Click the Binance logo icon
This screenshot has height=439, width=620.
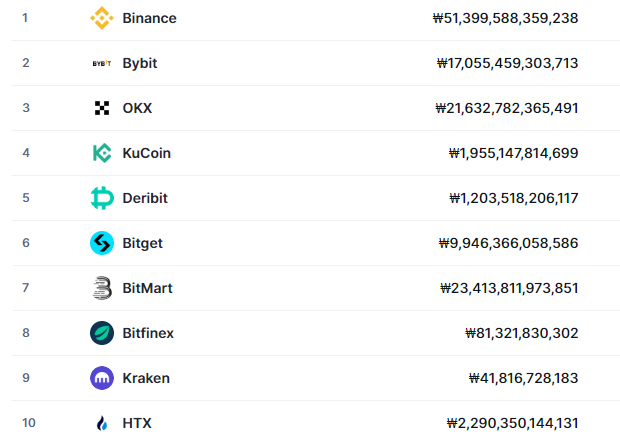[102, 18]
